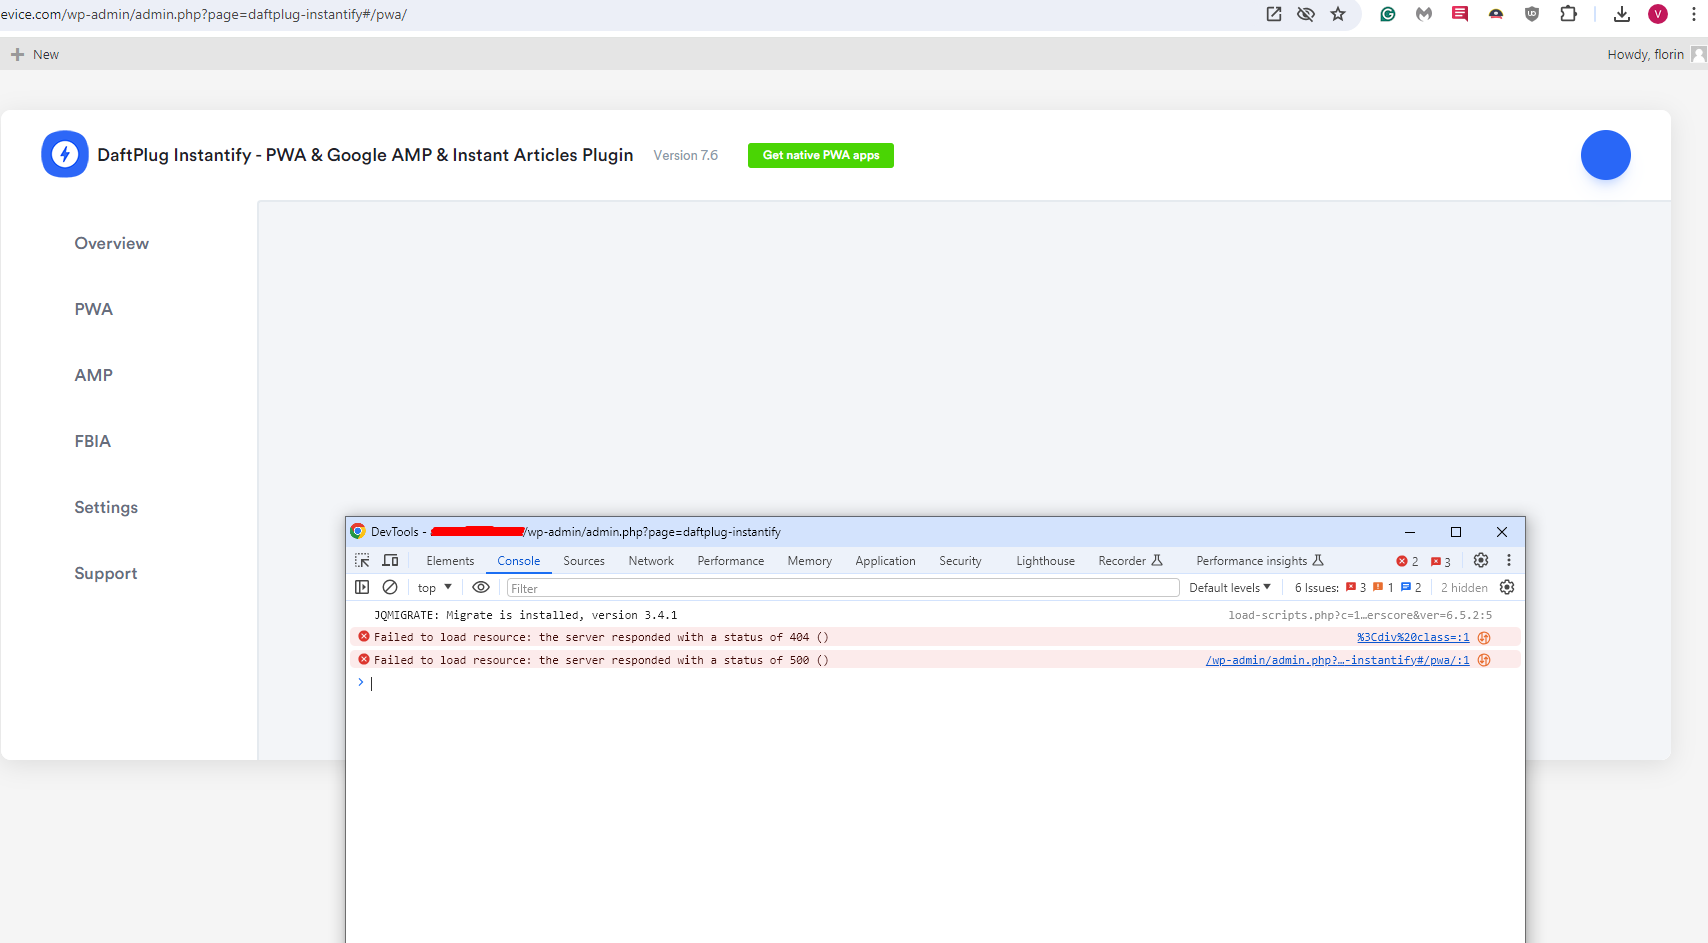Open Support in plugin sidebar
Screen dimensions: 1708x943
click(x=106, y=573)
